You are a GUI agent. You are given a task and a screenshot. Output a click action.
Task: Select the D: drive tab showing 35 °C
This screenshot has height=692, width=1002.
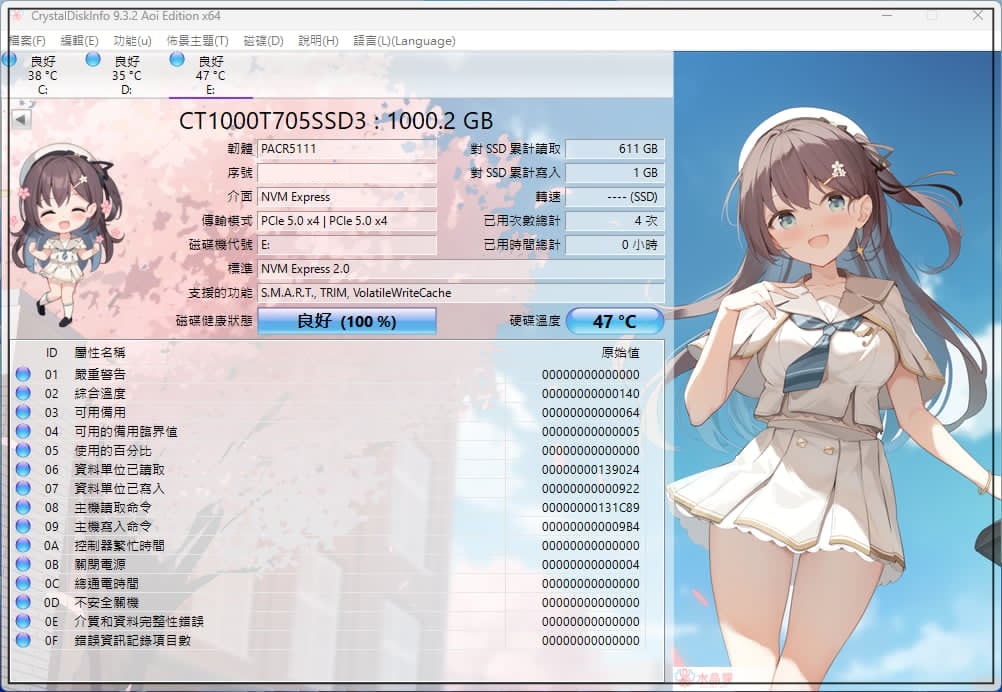[x=127, y=75]
